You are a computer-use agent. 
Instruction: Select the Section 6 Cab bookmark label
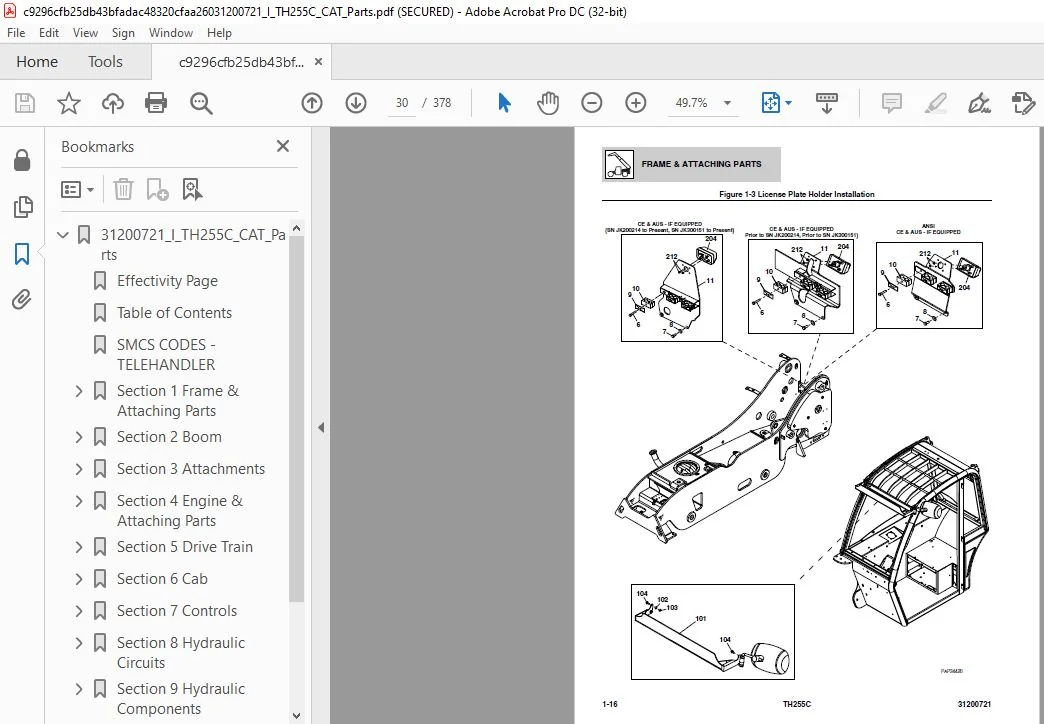click(162, 579)
